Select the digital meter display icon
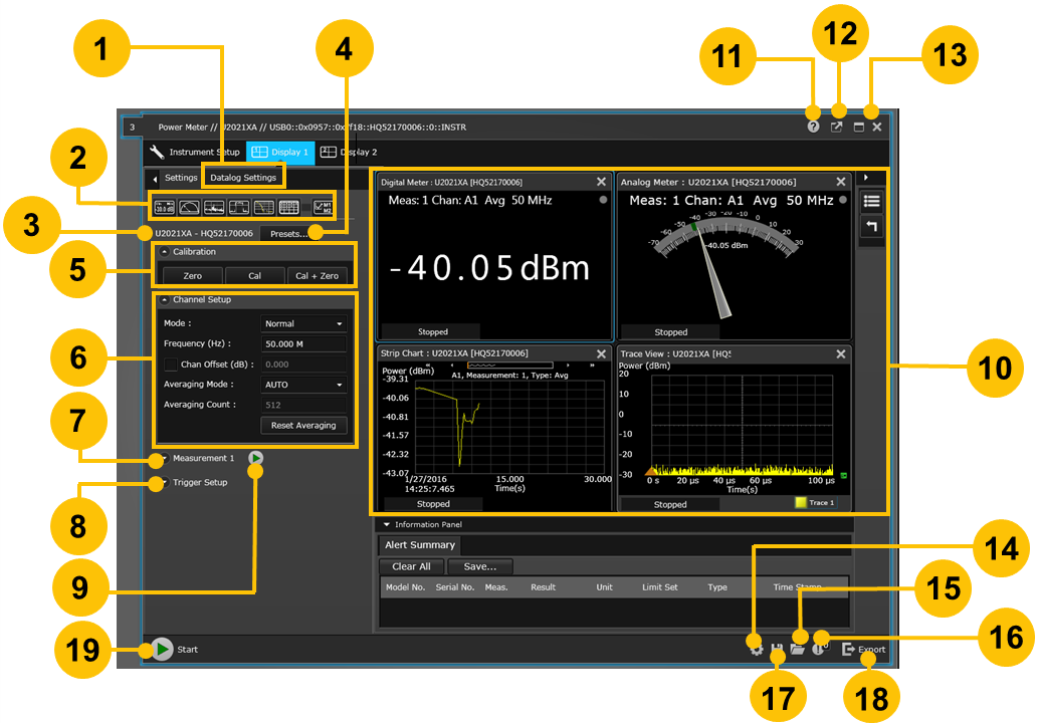 pyautogui.click(x=163, y=207)
